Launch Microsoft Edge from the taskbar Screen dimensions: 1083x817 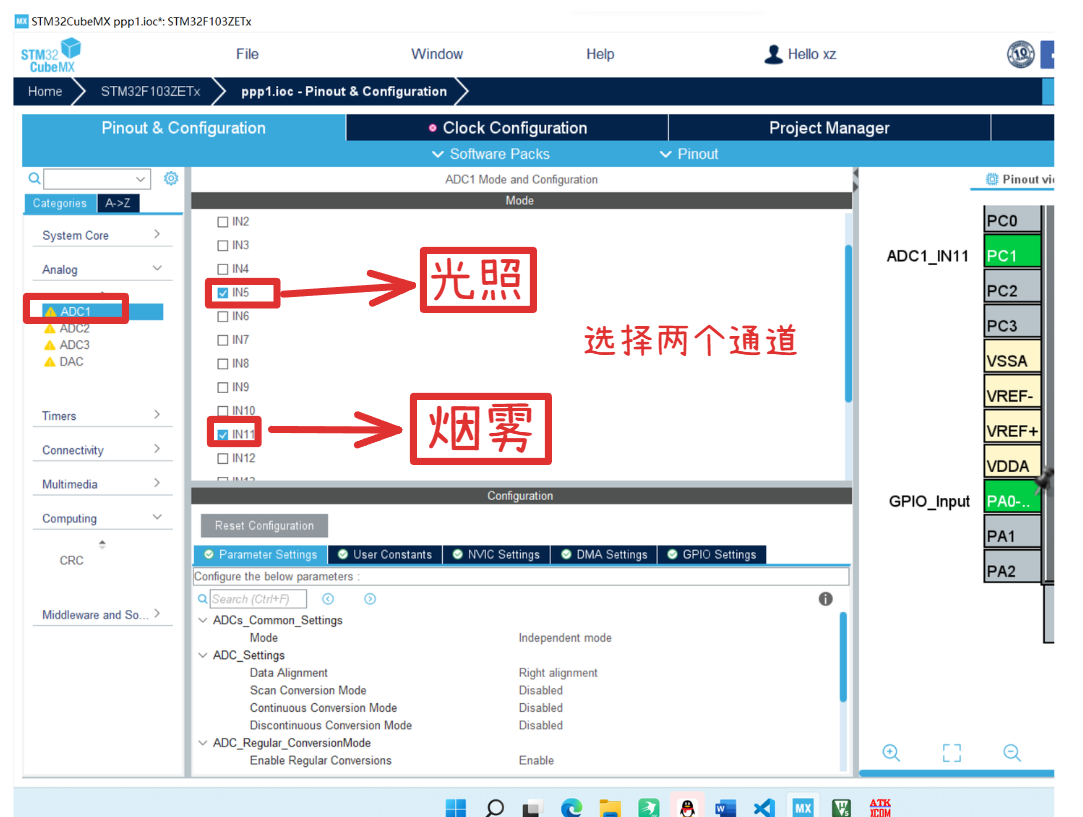(571, 807)
